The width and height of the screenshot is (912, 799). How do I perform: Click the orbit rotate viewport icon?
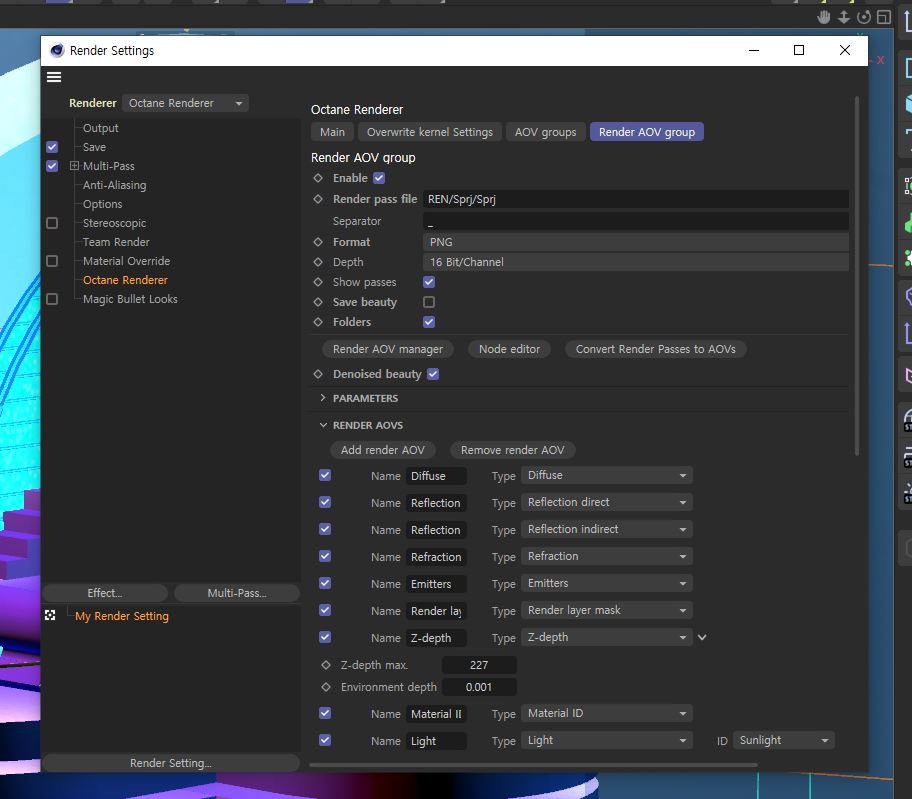(864, 17)
